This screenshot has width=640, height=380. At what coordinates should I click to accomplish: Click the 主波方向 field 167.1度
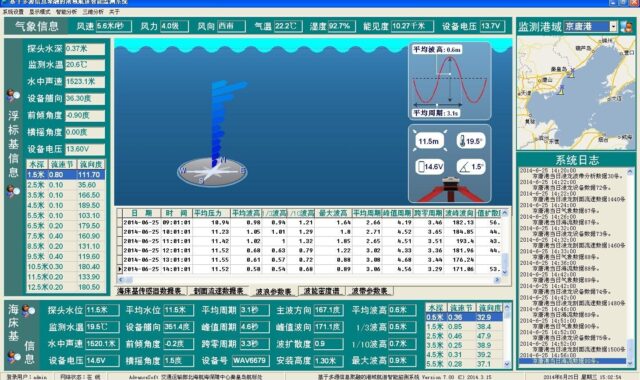(x=329, y=310)
